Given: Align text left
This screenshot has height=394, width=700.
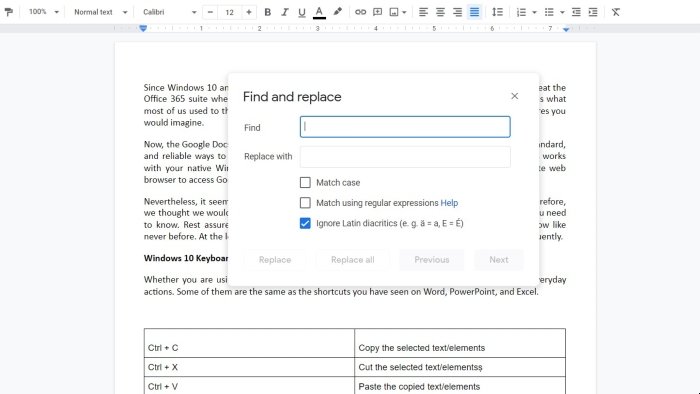Looking at the screenshot, I should (x=423, y=12).
